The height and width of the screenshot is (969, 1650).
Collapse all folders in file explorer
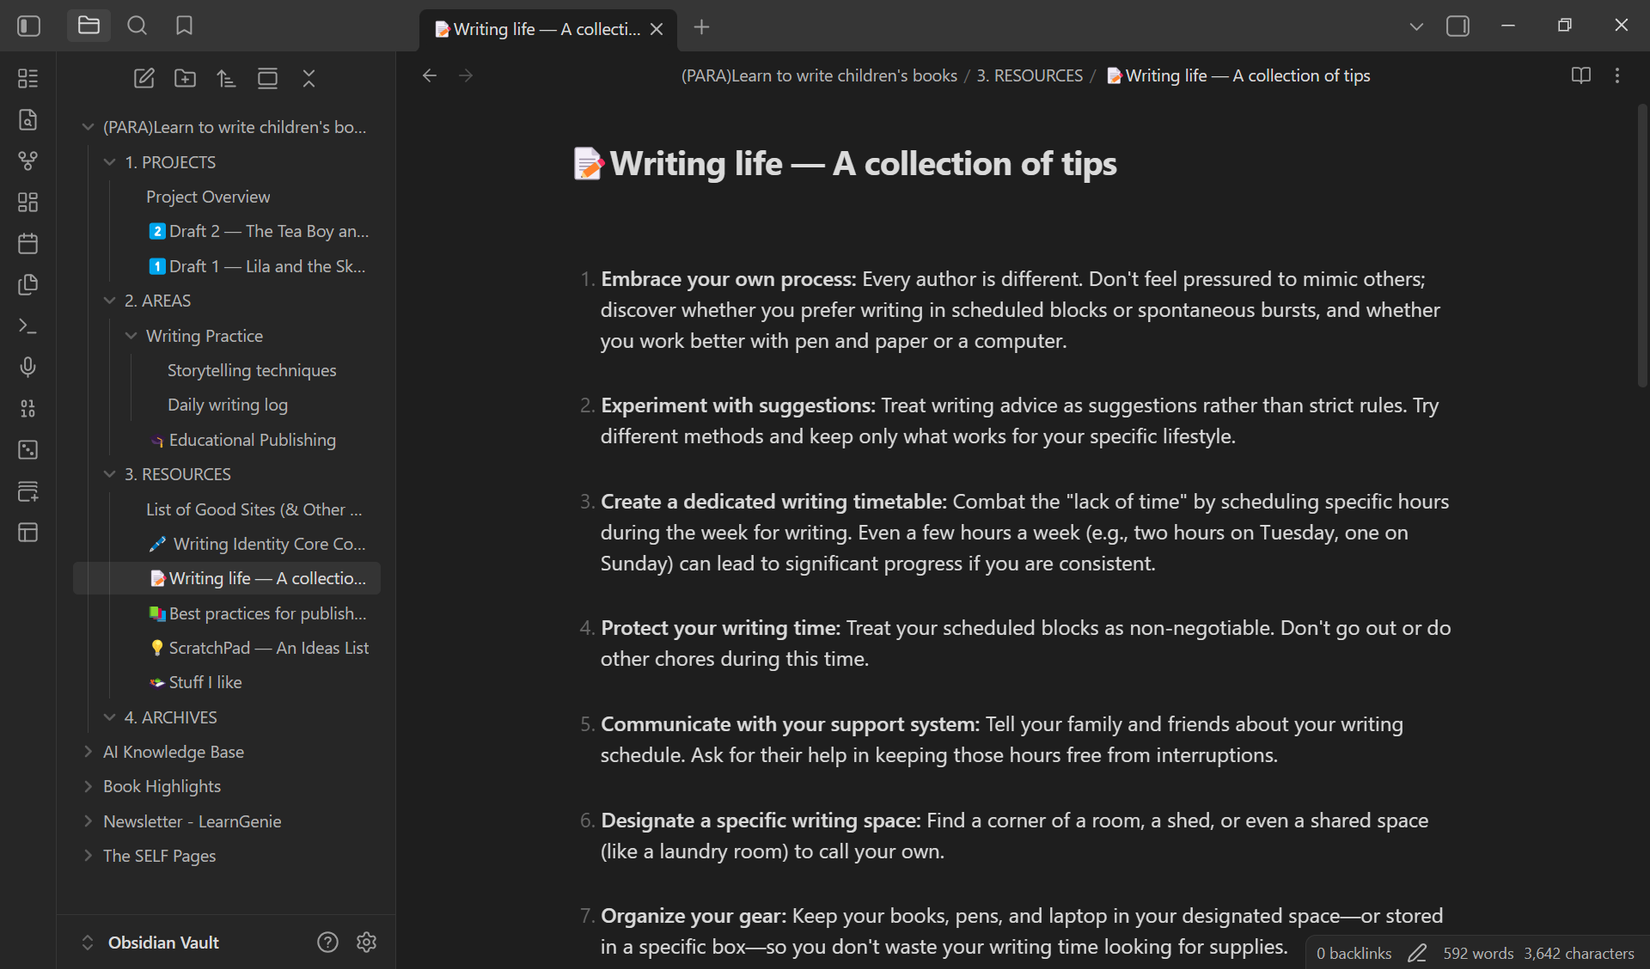click(x=309, y=78)
